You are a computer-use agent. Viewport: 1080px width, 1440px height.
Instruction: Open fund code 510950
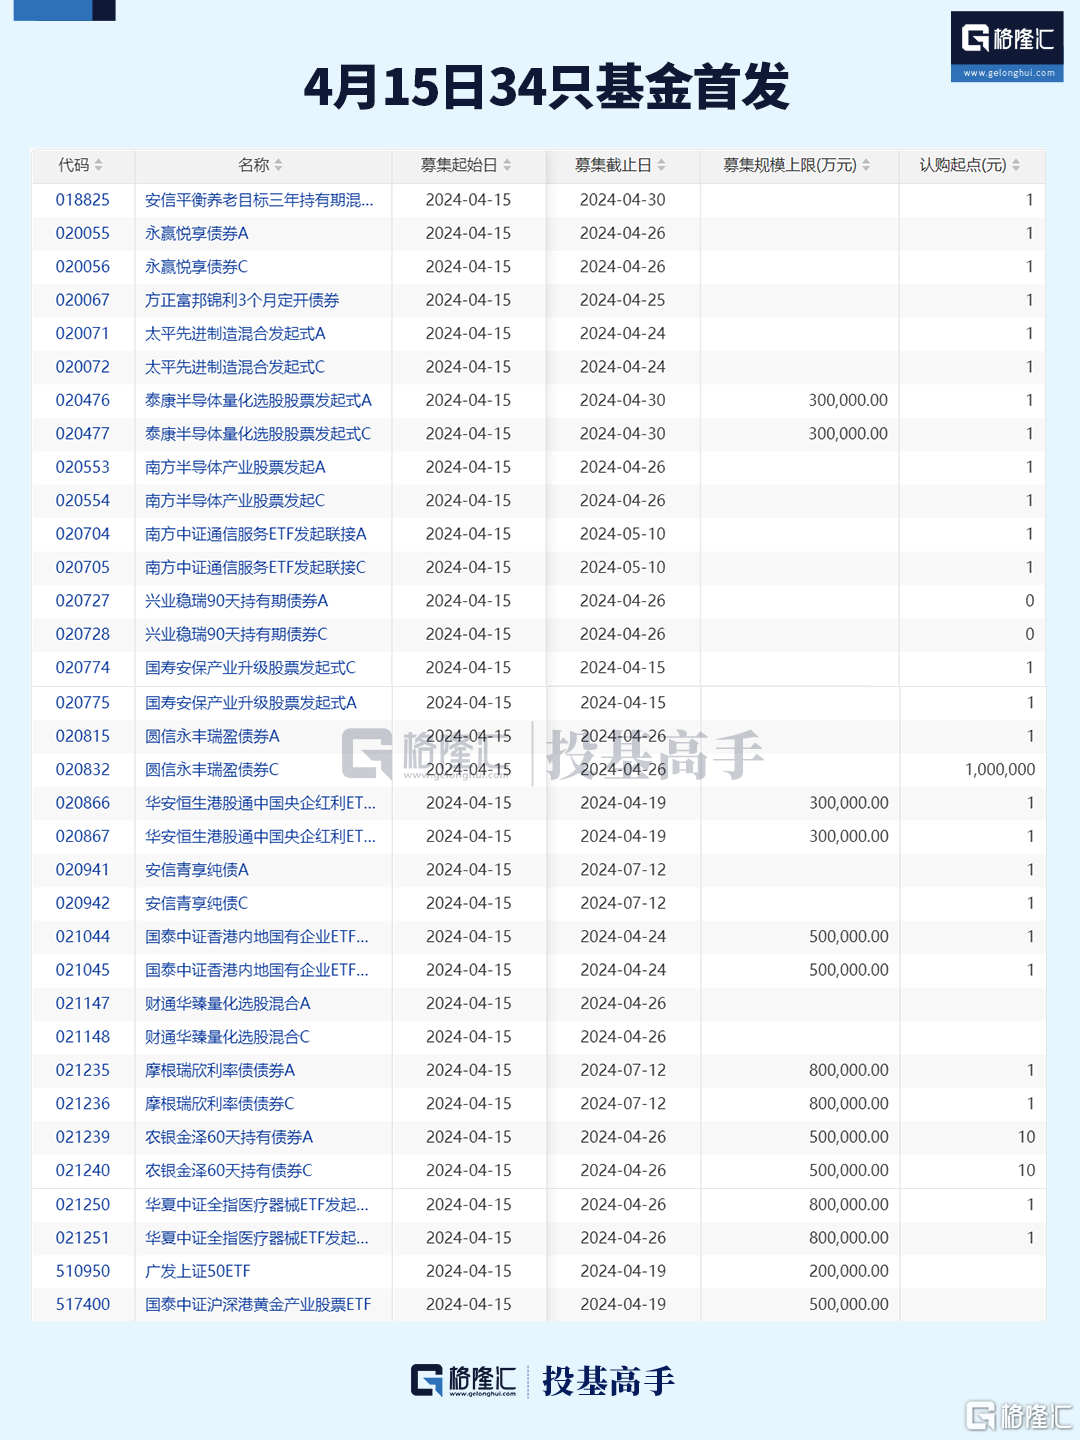(83, 1271)
